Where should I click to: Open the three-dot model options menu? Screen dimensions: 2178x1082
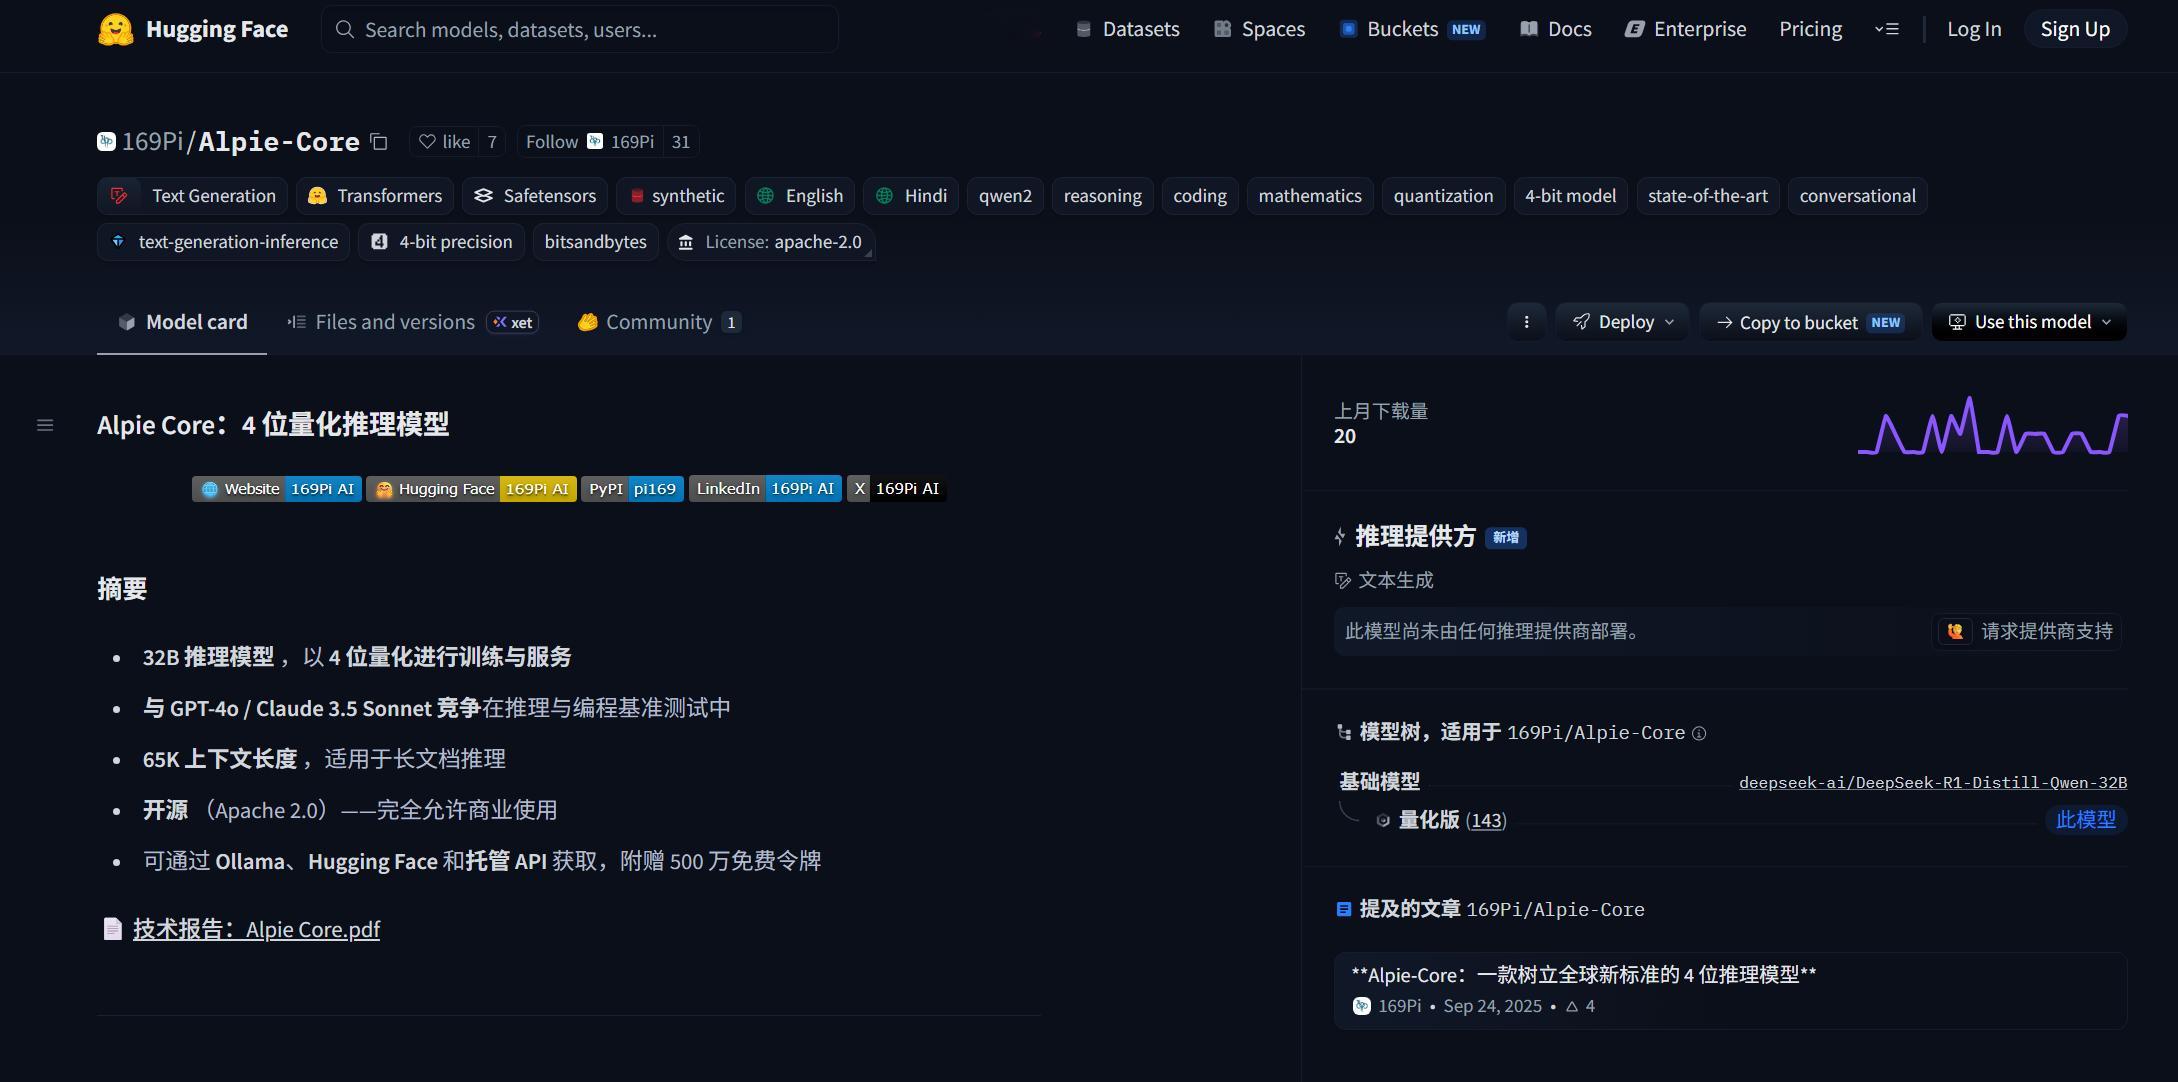pos(1526,322)
